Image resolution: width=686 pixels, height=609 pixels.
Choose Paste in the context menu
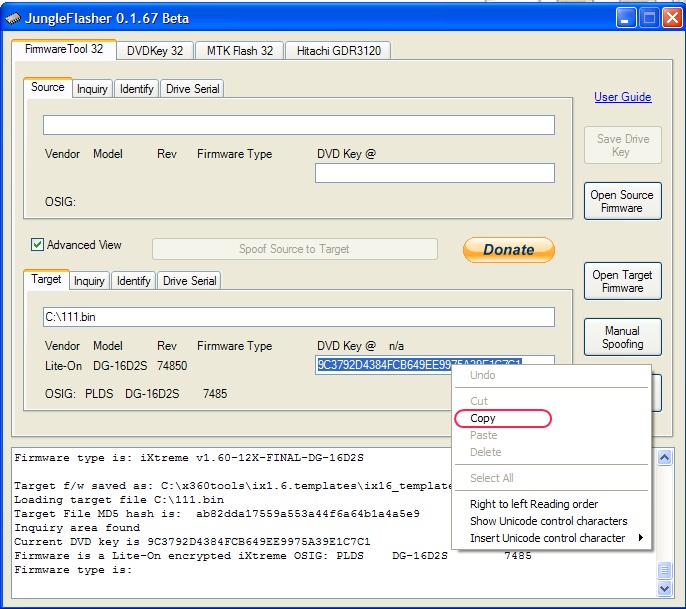(x=551, y=435)
